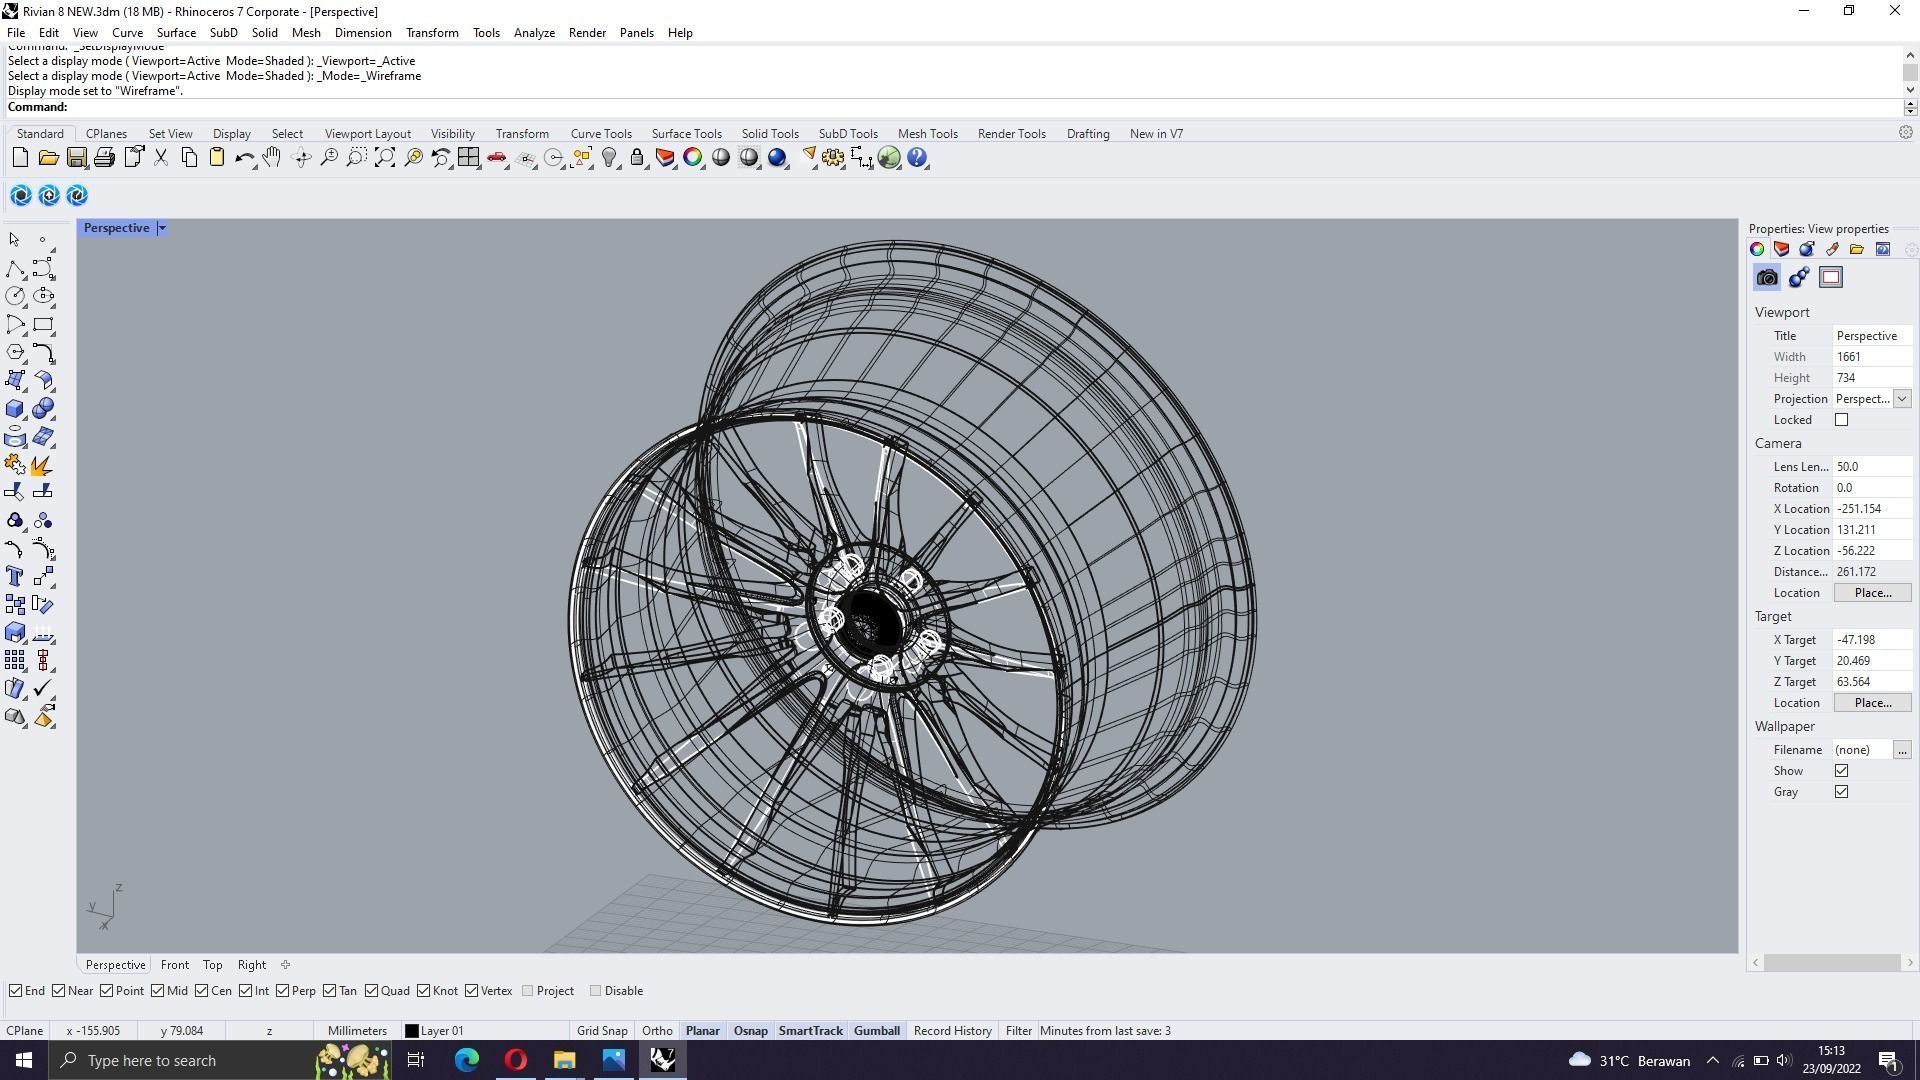Click the Zoom Extents icon
Viewport: 1920px width, 1080px height.
(x=385, y=158)
